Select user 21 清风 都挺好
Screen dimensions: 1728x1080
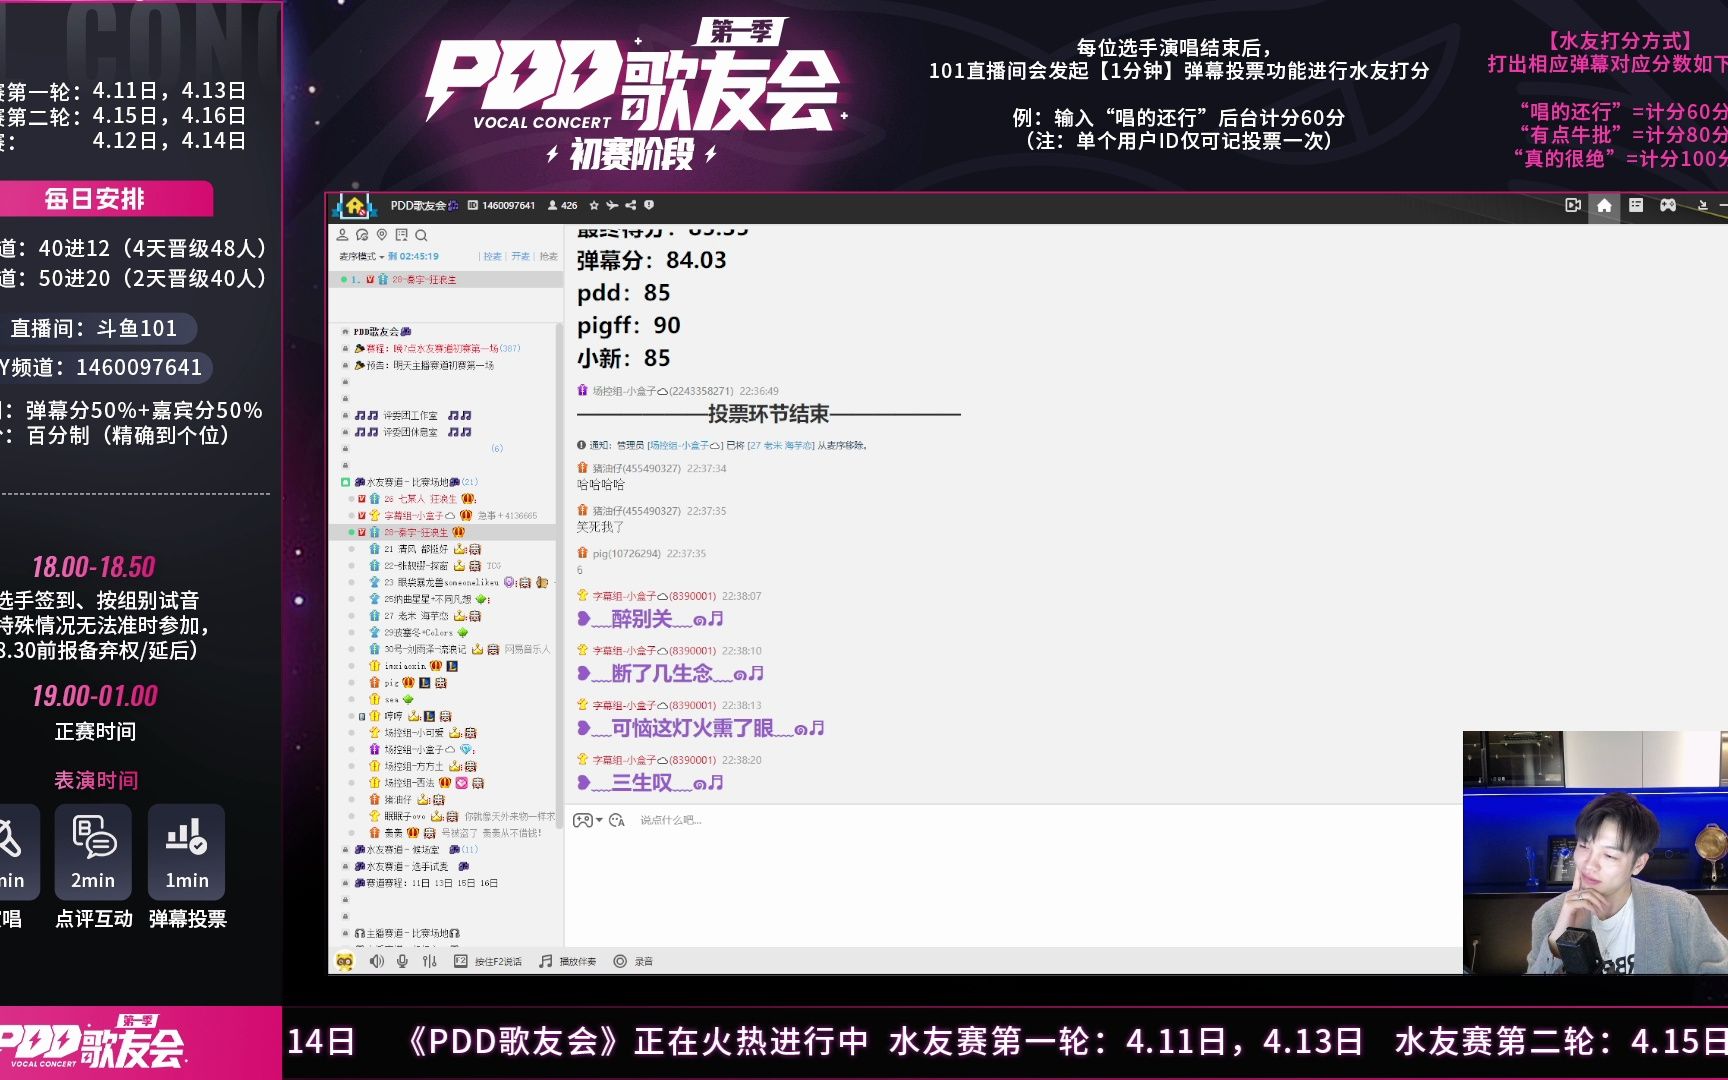click(416, 549)
